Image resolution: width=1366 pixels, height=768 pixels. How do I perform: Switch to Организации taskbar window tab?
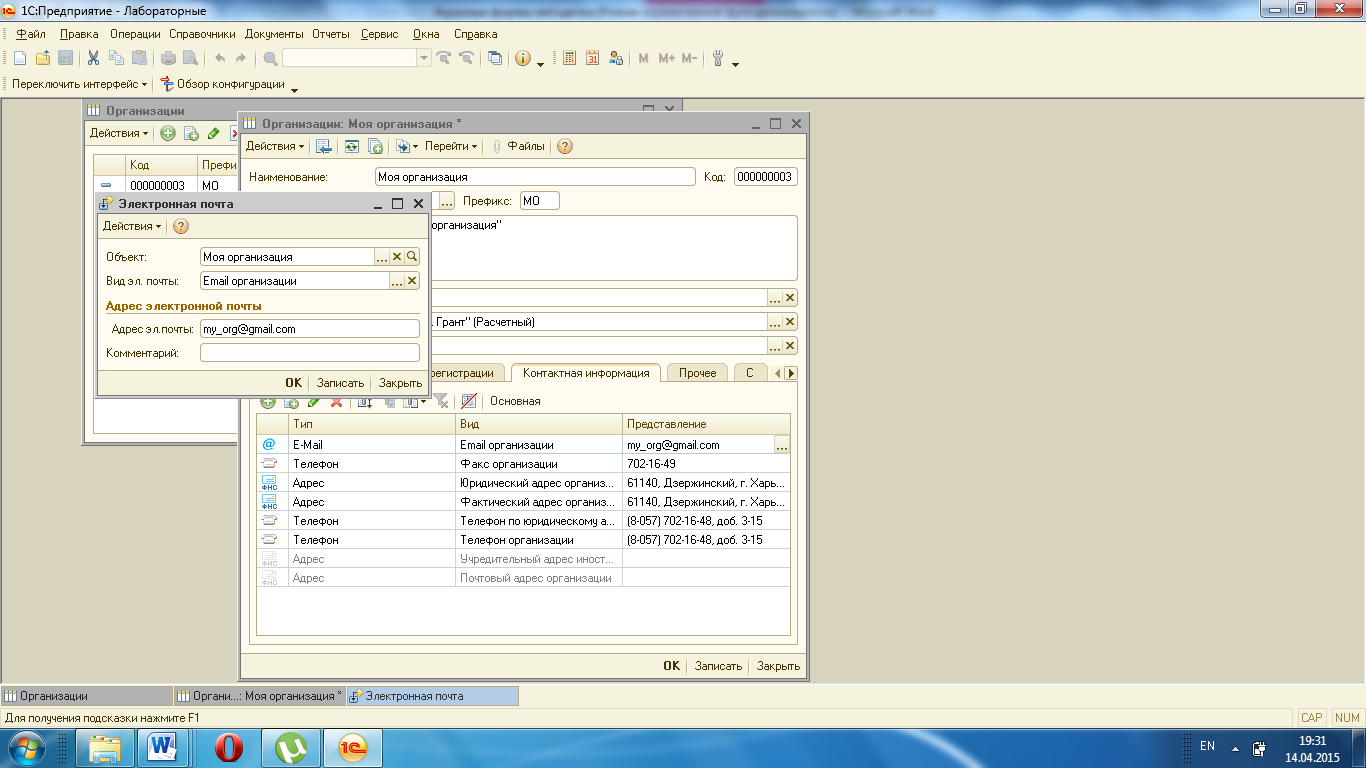pos(86,696)
